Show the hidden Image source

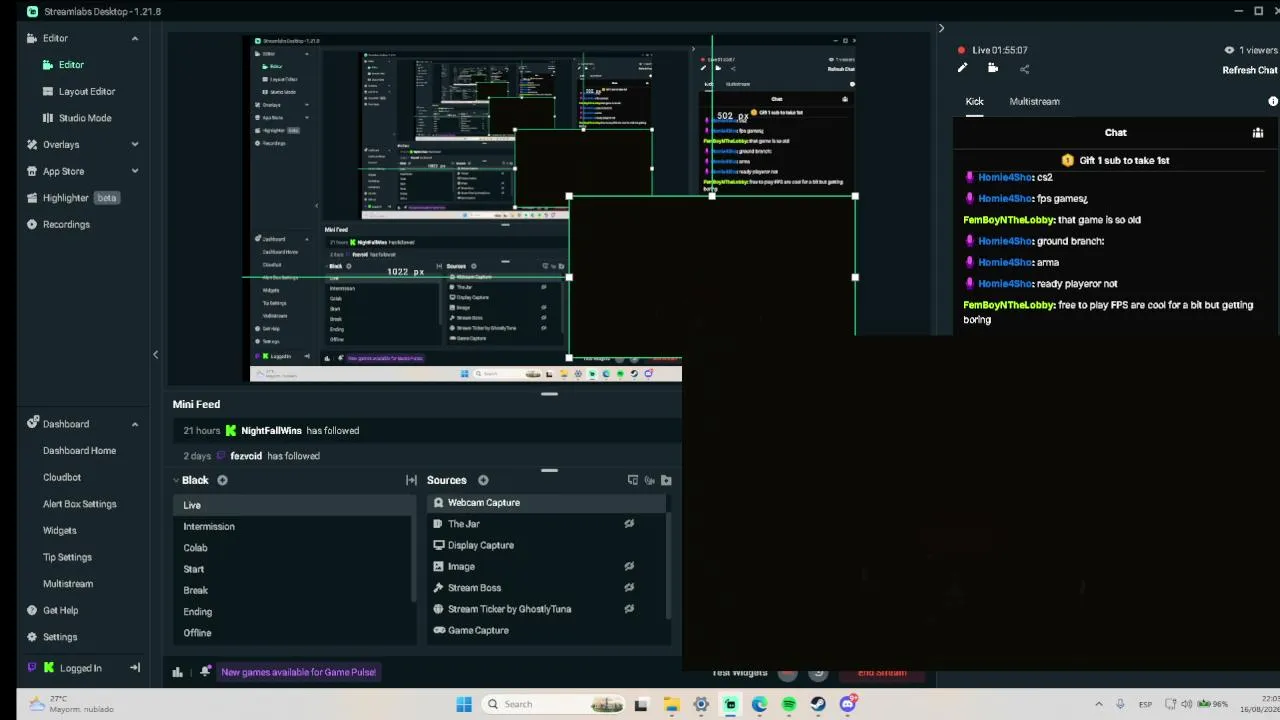coord(629,566)
